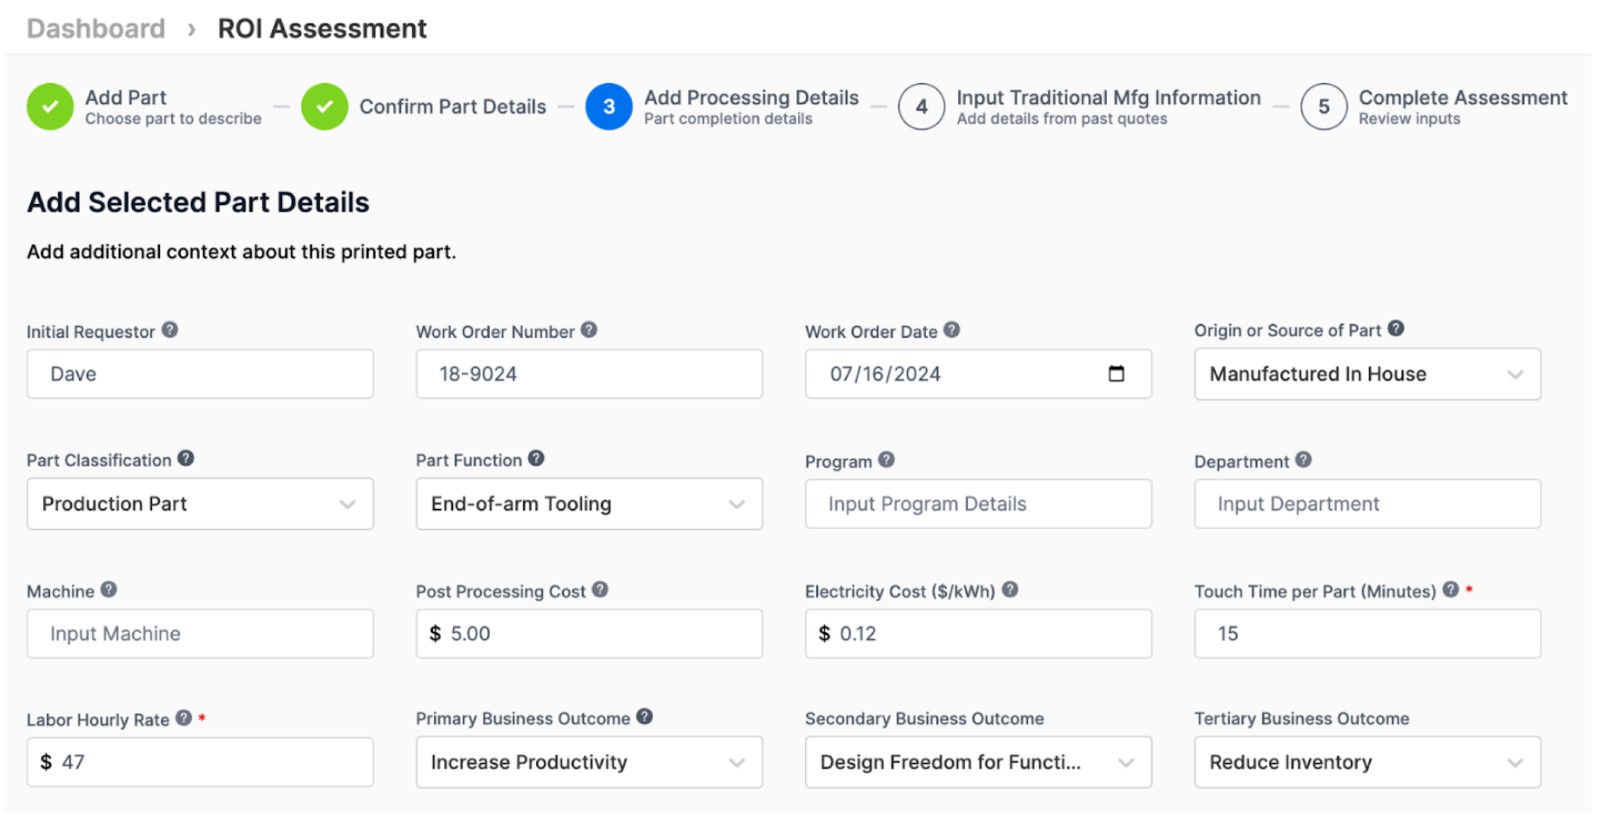This screenshot has width=1600, height=818.
Task: Open Secondary Business Outcome dropdown
Action: tap(977, 762)
